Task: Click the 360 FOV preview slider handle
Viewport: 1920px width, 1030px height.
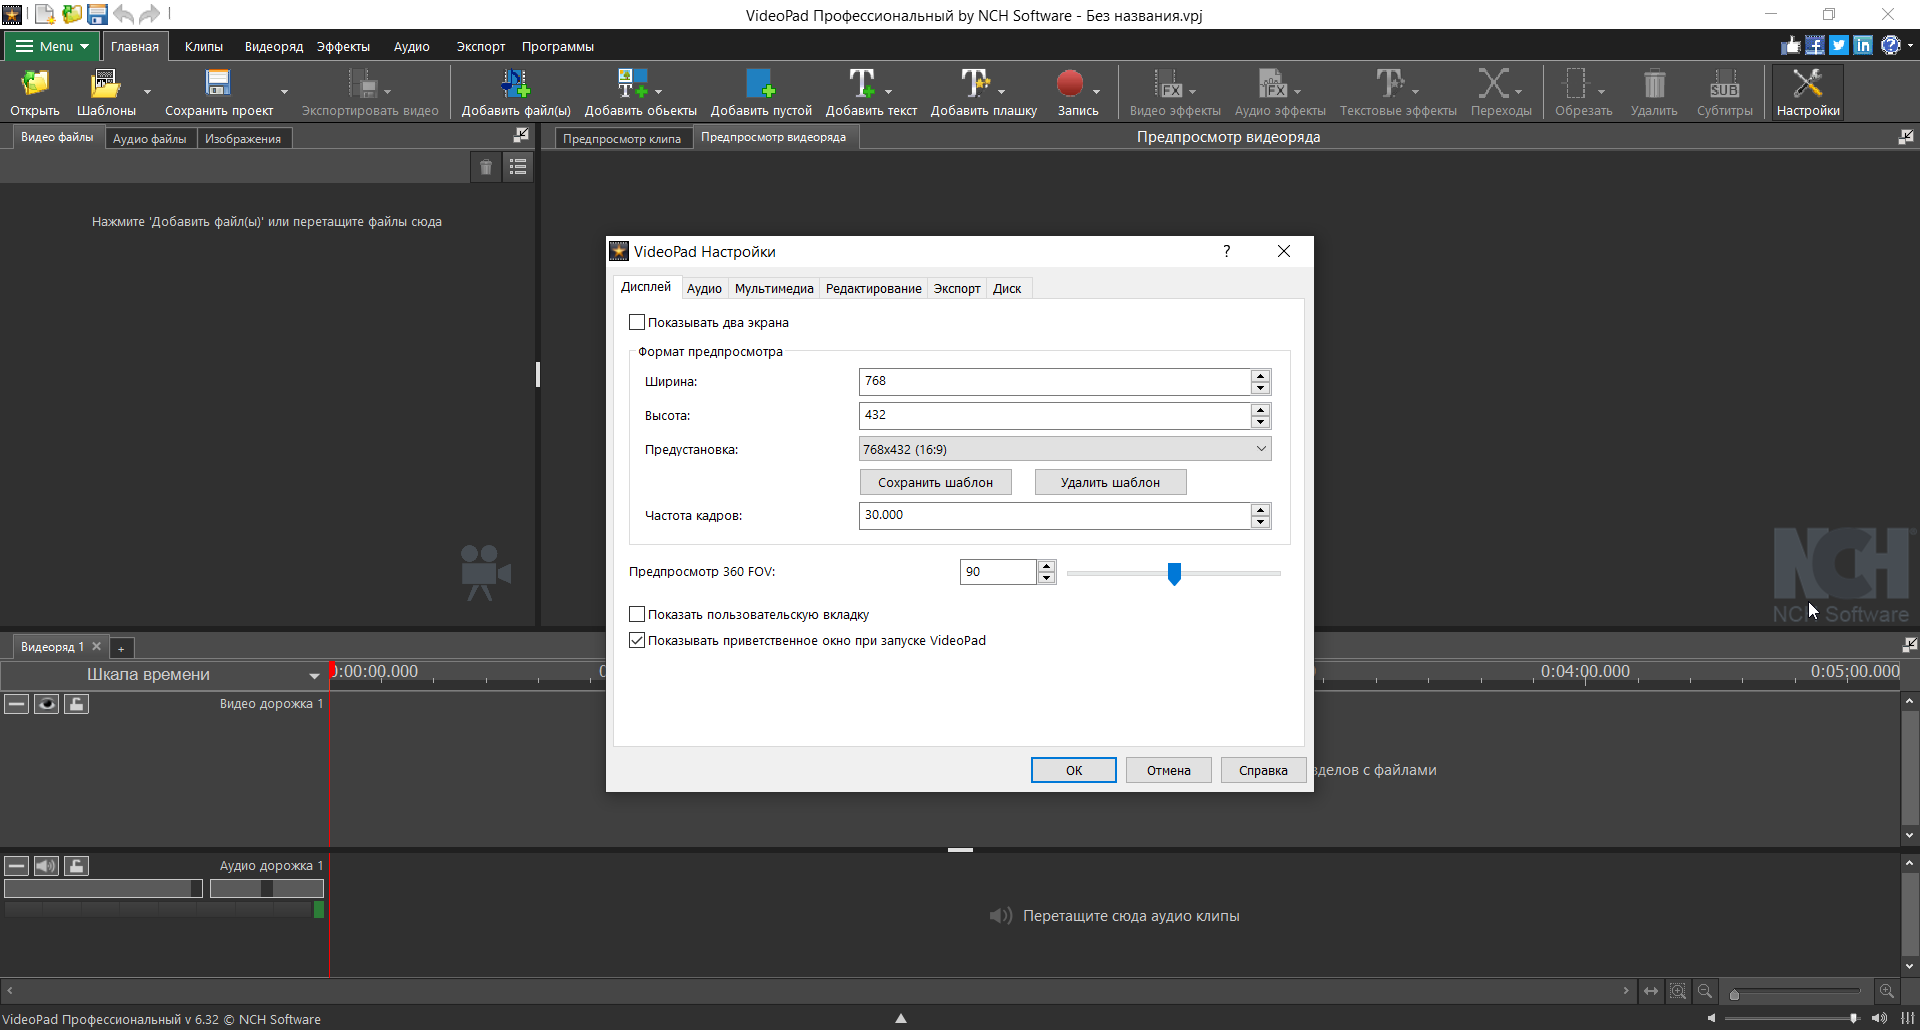Action: 1174,573
